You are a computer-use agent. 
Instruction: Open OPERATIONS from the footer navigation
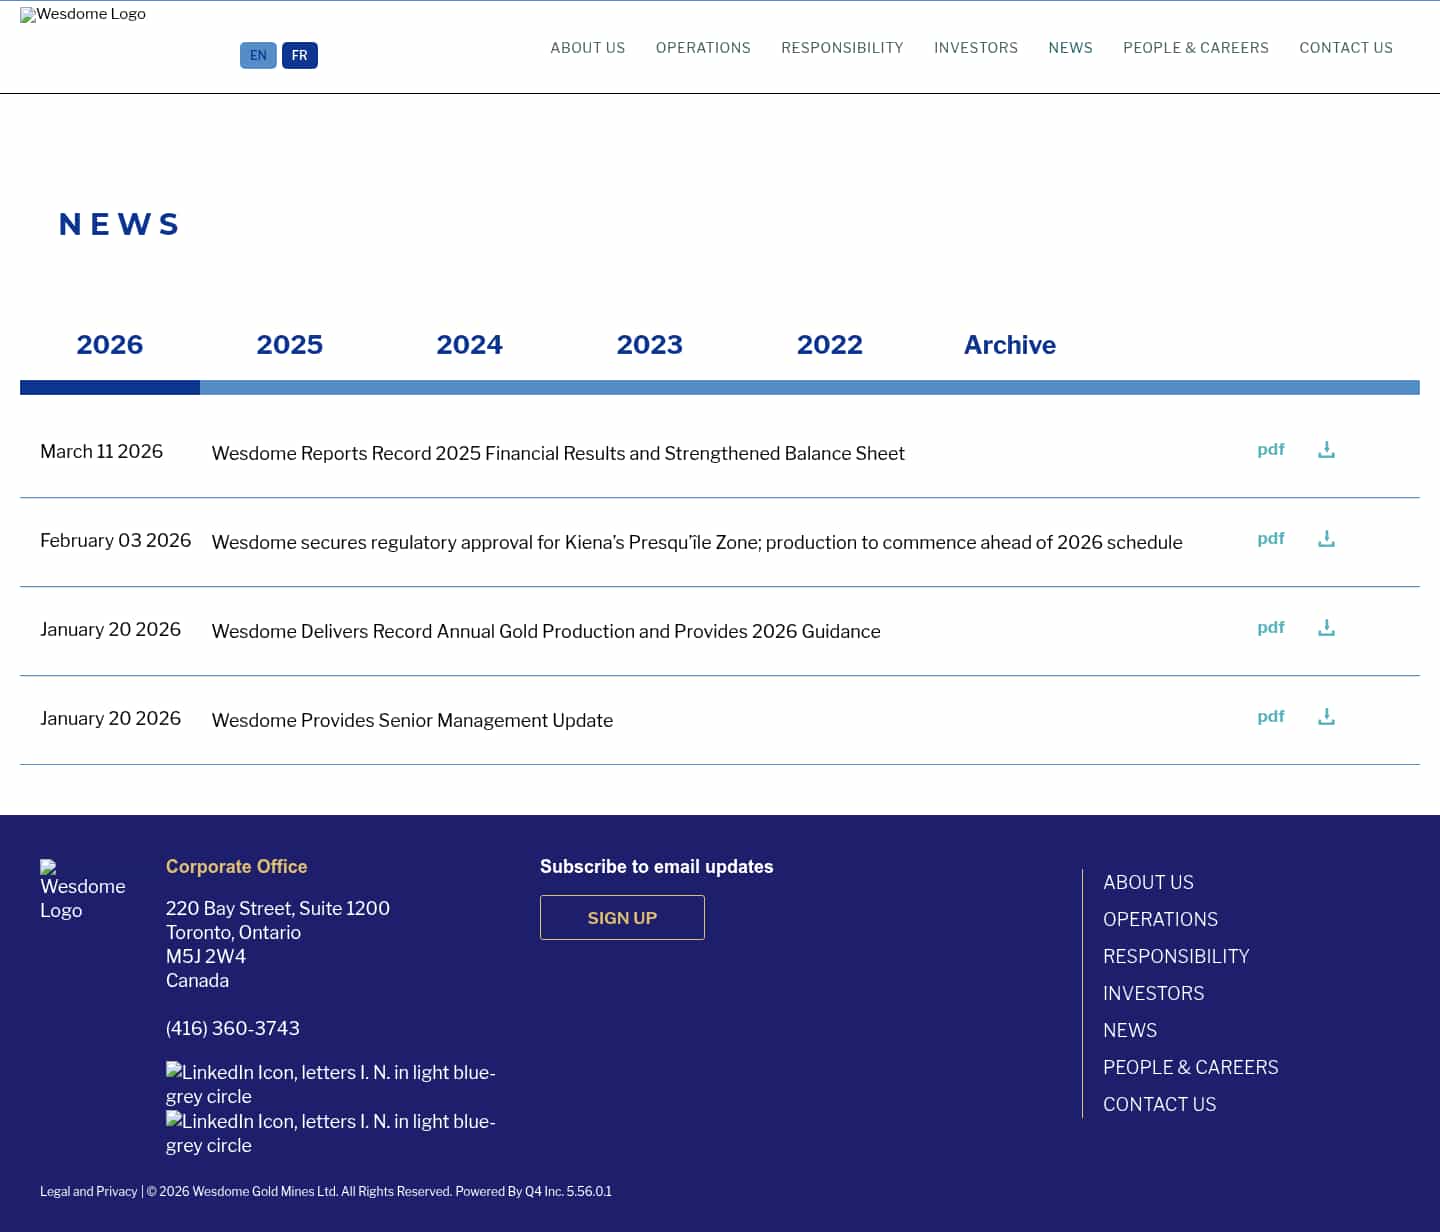1160,919
